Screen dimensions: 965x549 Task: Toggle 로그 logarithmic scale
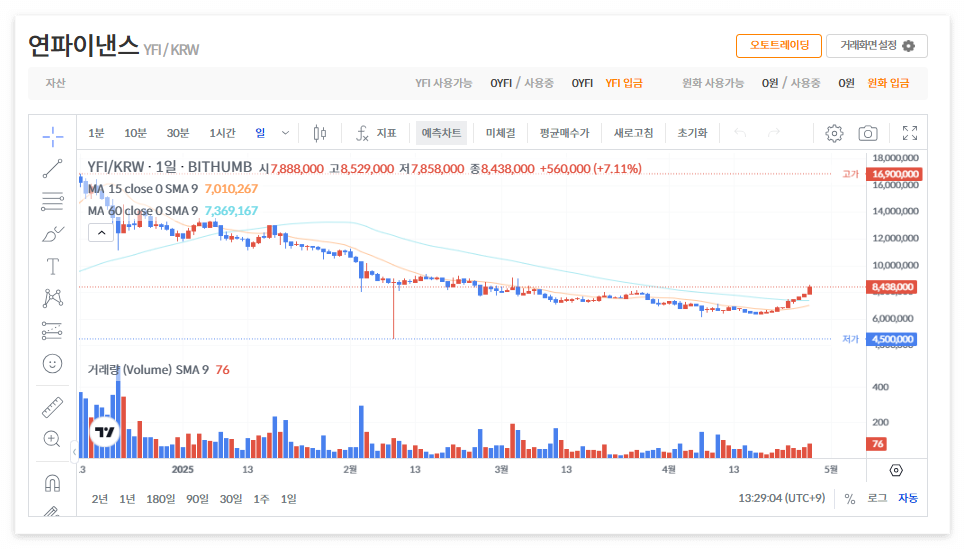pos(877,498)
